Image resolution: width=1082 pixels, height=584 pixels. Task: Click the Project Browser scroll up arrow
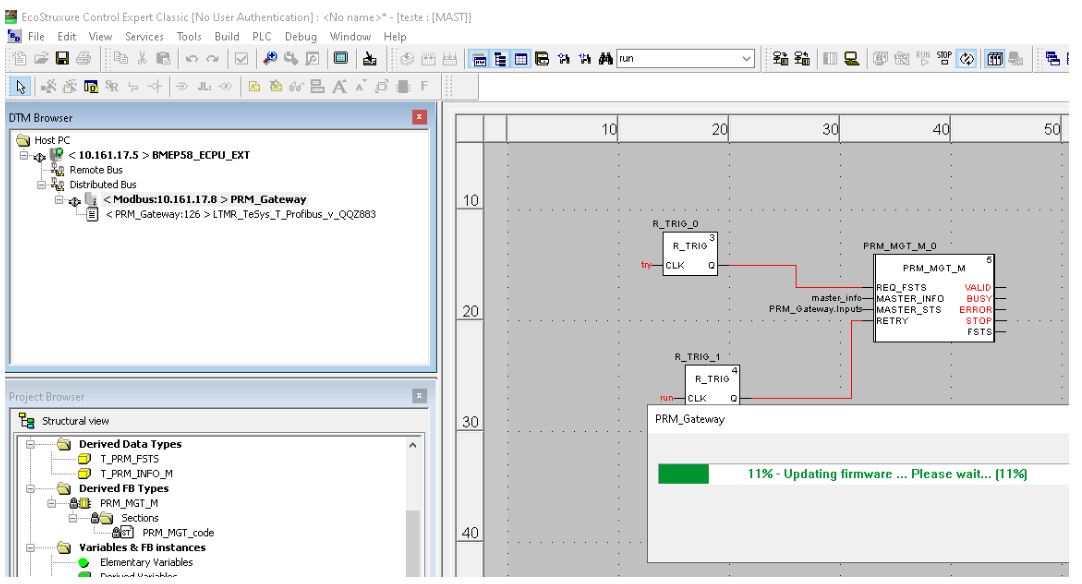click(413, 445)
